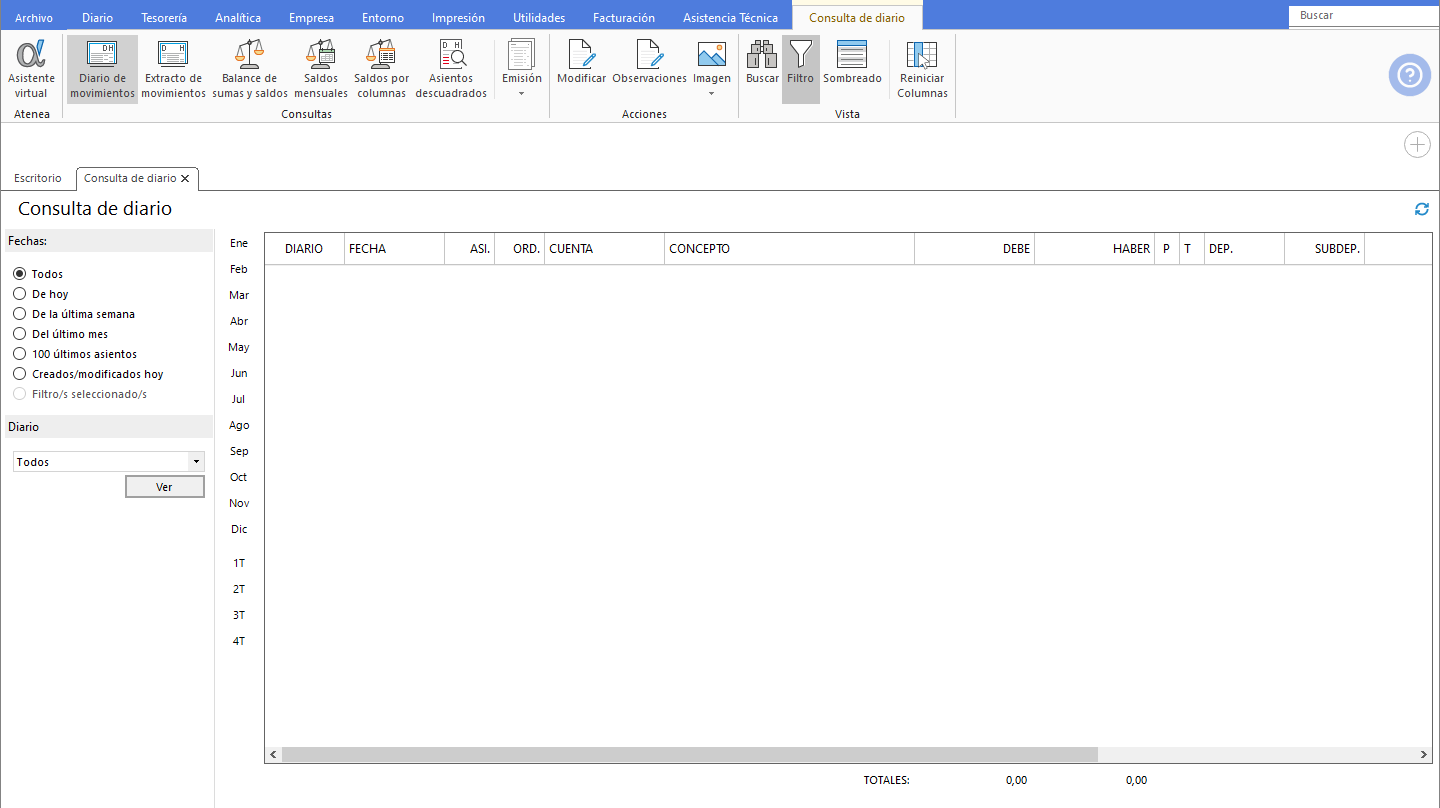The image size is (1440, 808).
Task: Select Diario de movimientos view
Action: [x=102, y=69]
